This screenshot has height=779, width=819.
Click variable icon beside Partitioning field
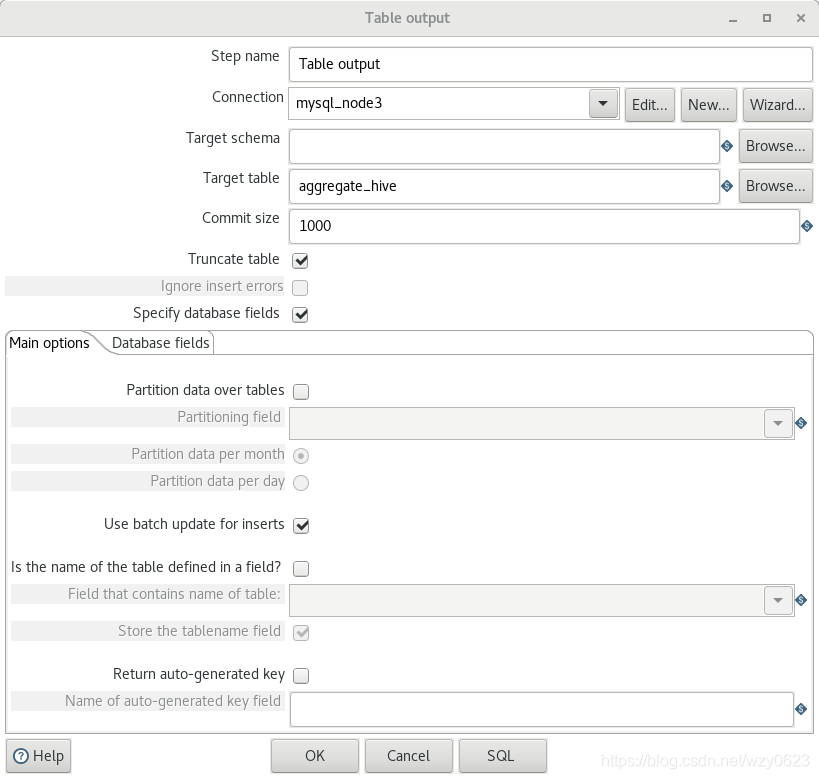801,423
